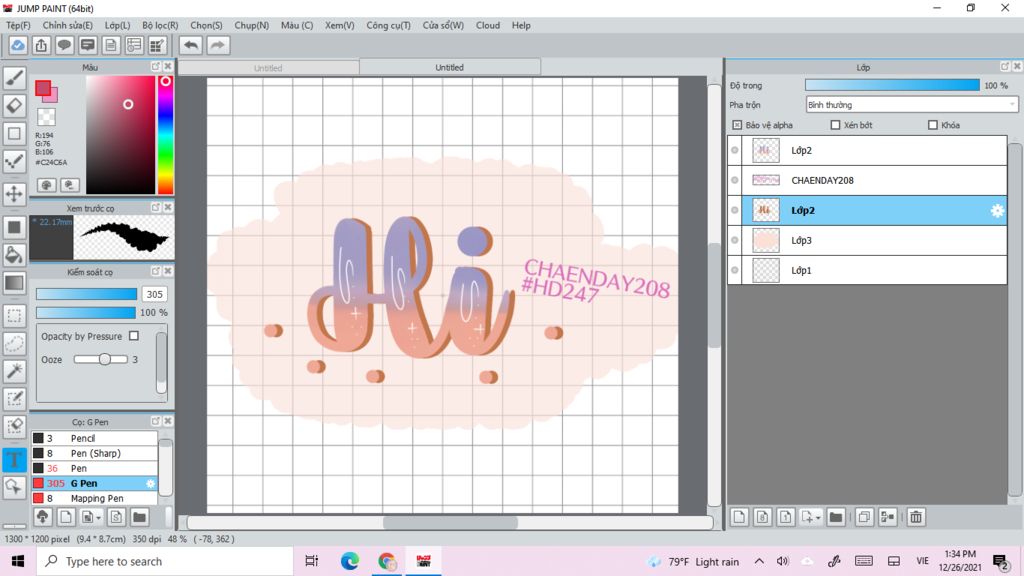
Task: Open the Cửa sổ(W) menu
Action: 443,25
